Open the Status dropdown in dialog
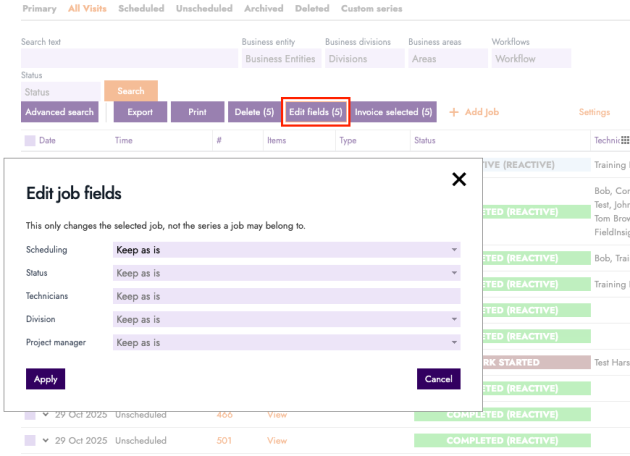 click(286, 273)
